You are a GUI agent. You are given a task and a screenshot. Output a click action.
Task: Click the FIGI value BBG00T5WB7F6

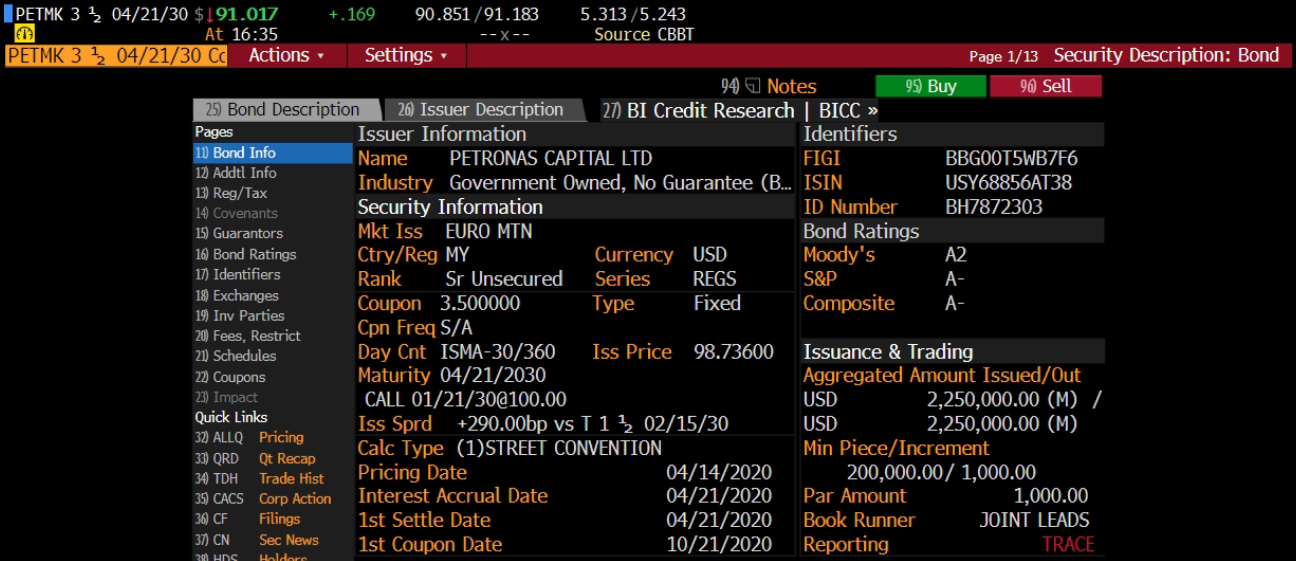coord(1011,158)
